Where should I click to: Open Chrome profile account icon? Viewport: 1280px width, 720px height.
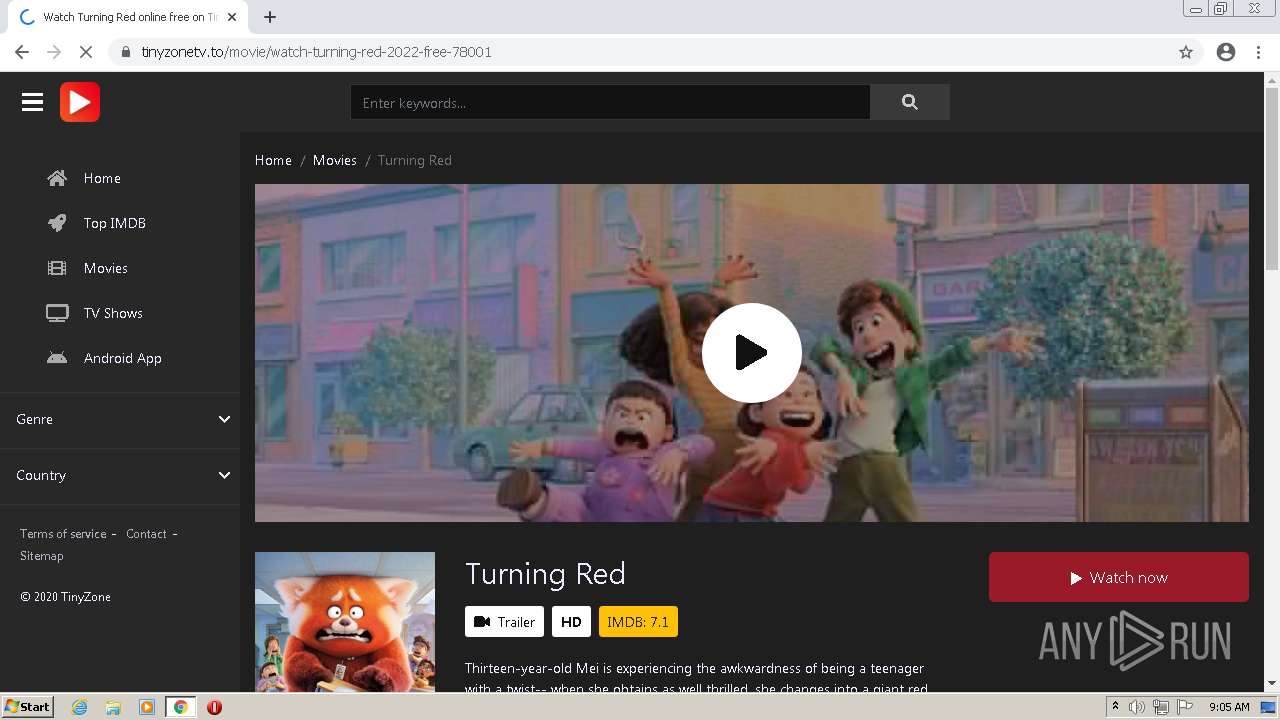point(1226,52)
